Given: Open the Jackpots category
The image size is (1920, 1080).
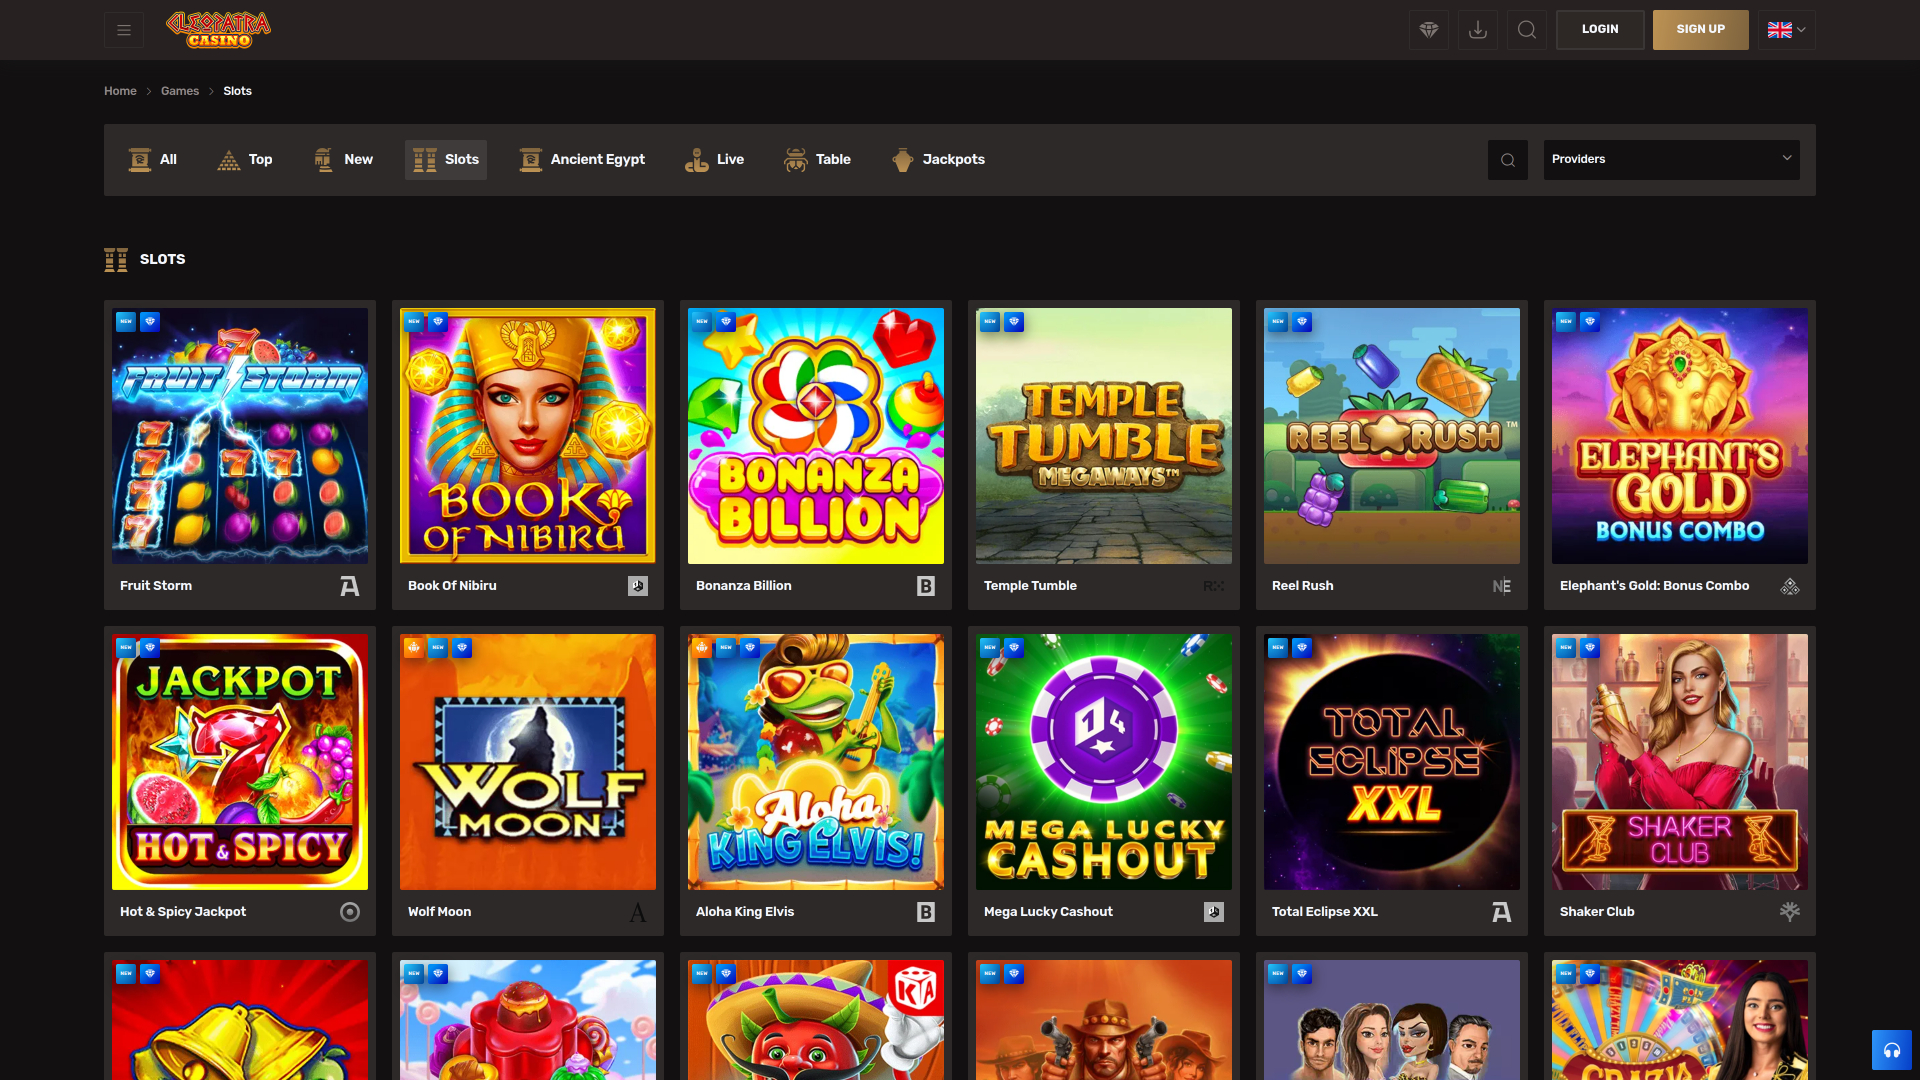Looking at the screenshot, I should 937,159.
